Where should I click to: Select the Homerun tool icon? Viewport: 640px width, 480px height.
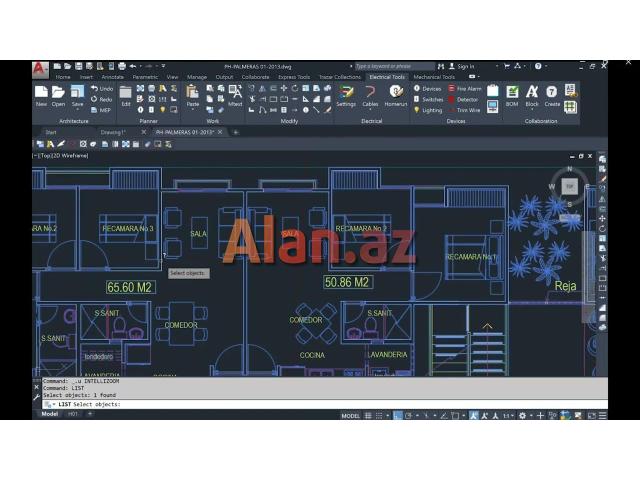click(x=396, y=91)
